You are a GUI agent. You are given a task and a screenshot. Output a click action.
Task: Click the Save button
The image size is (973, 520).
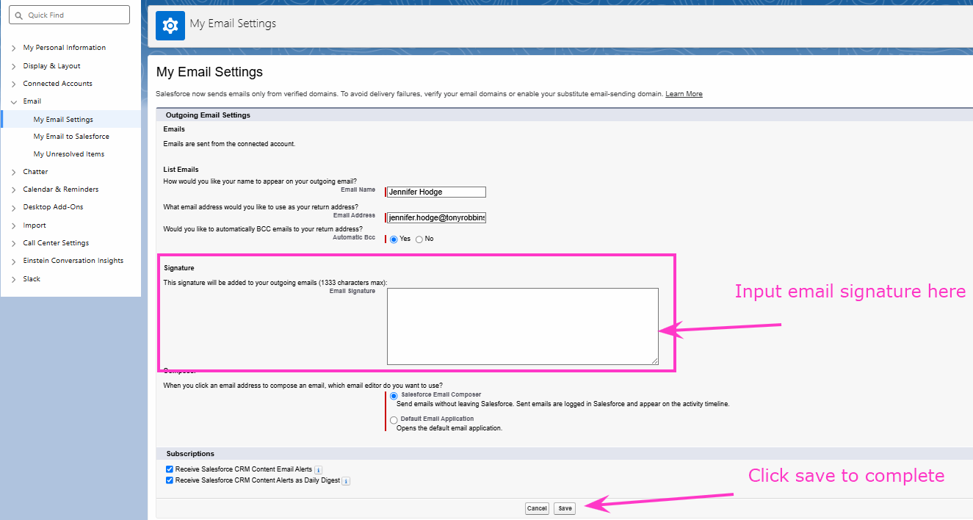565,508
